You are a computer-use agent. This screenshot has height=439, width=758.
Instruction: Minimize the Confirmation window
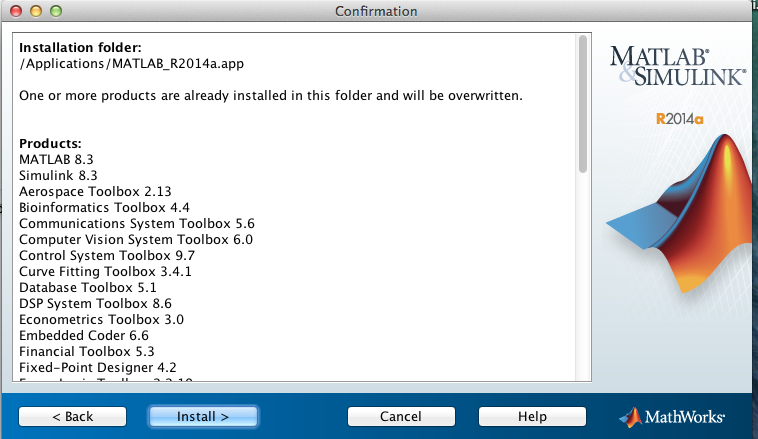[36, 11]
